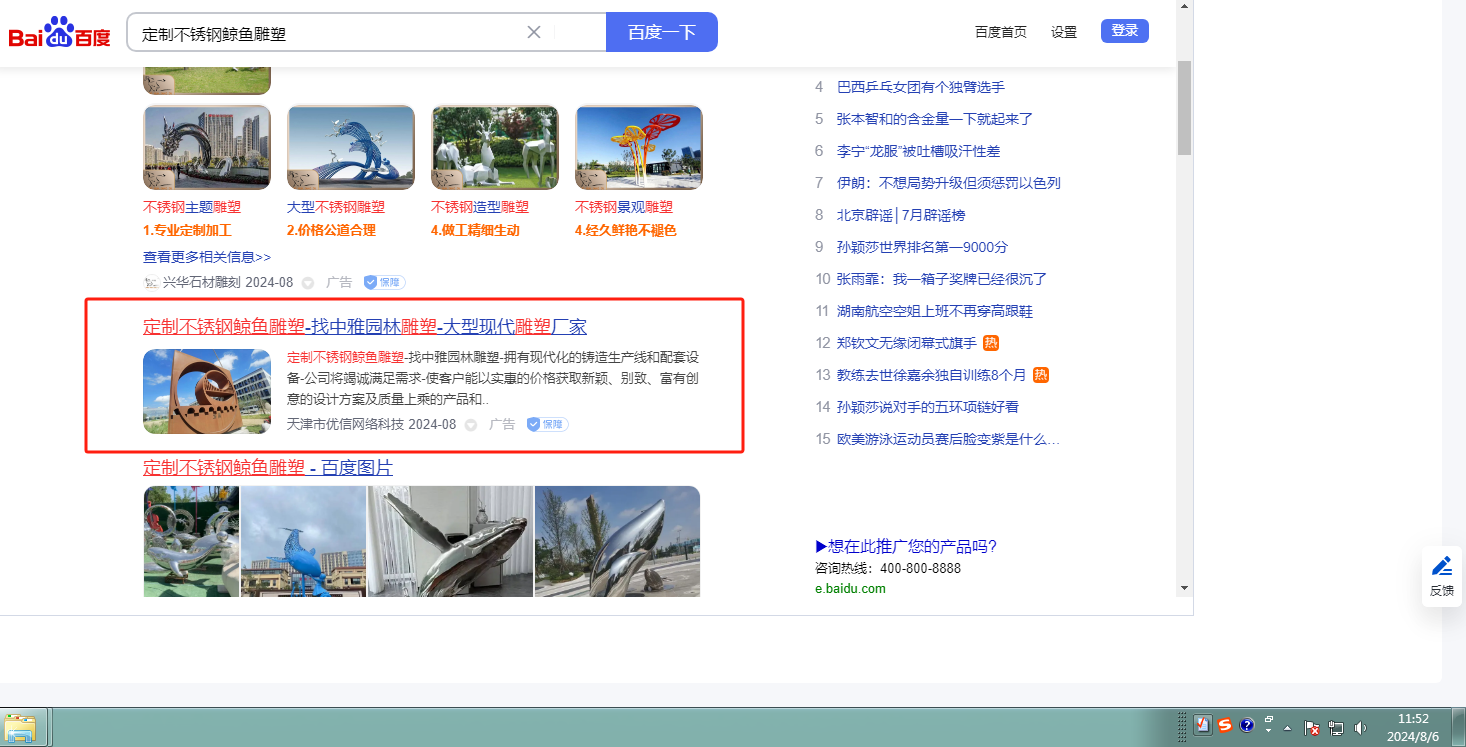Open the Action Center flag tray icon
The width and height of the screenshot is (1466, 747).
pyautogui.click(x=1313, y=728)
